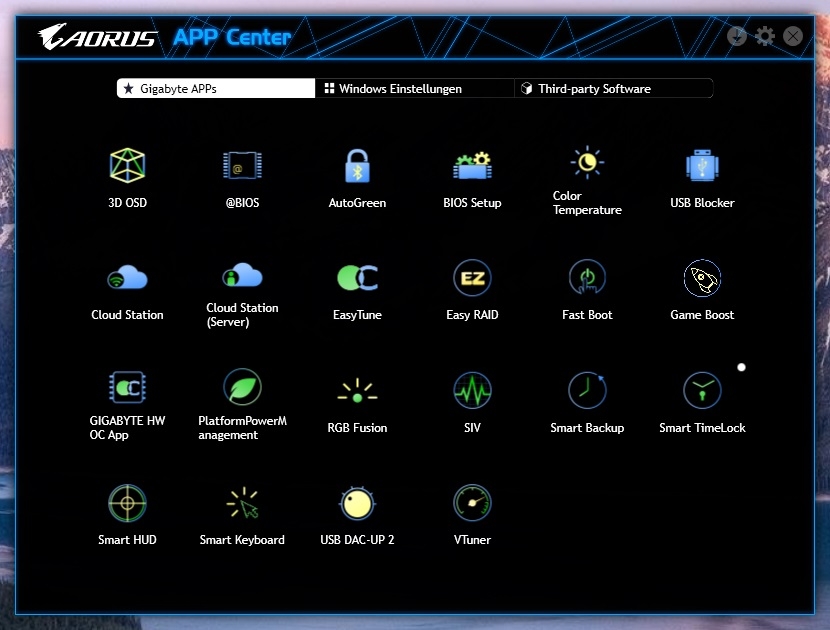
Task: Open AutoGreen Bluetooth lock app
Action: [x=357, y=166]
